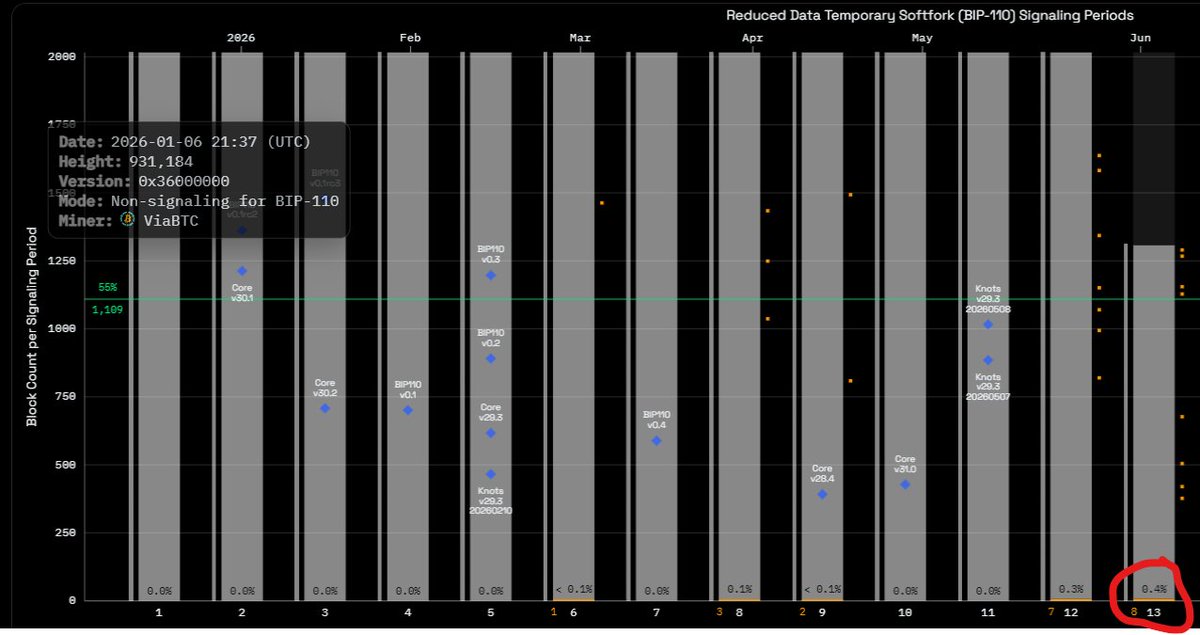Select the Core v29.3 diamond marker
Image resolution: width=1200 pixels, height=635 pixels.
[491, 433]
